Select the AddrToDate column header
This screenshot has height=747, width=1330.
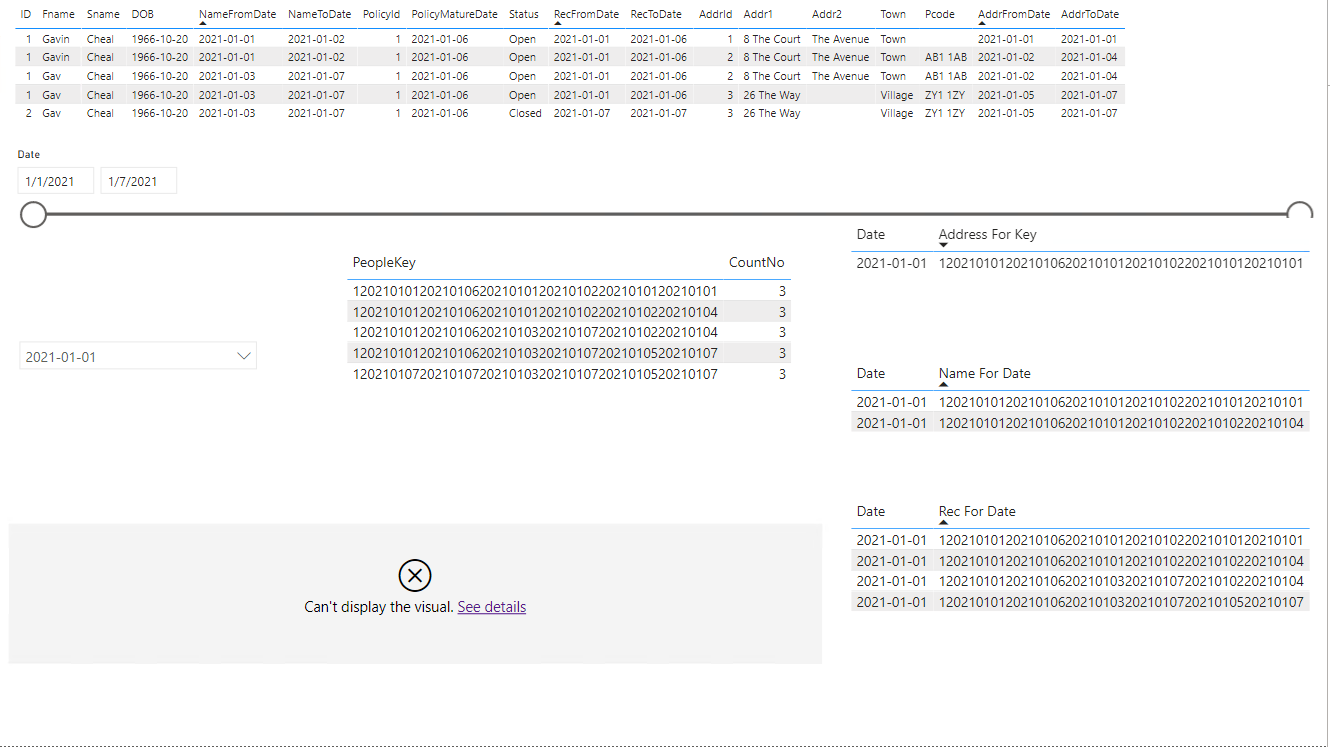pos(1090,14)
